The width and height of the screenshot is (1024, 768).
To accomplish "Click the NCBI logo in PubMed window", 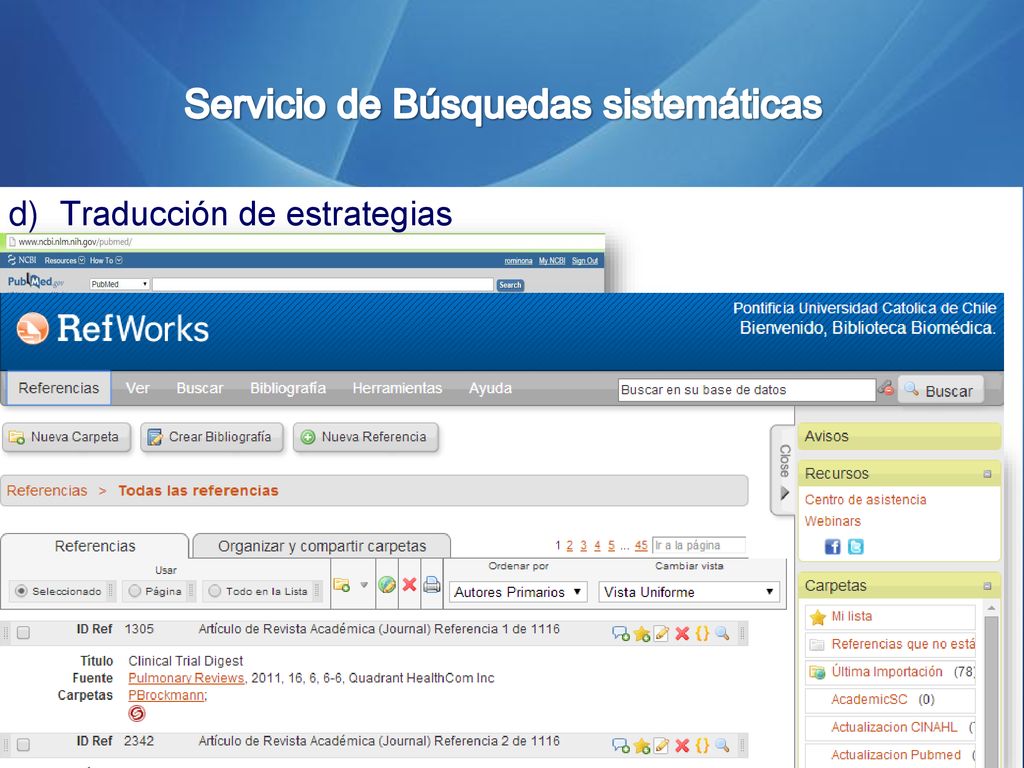I will click(22, 260).
